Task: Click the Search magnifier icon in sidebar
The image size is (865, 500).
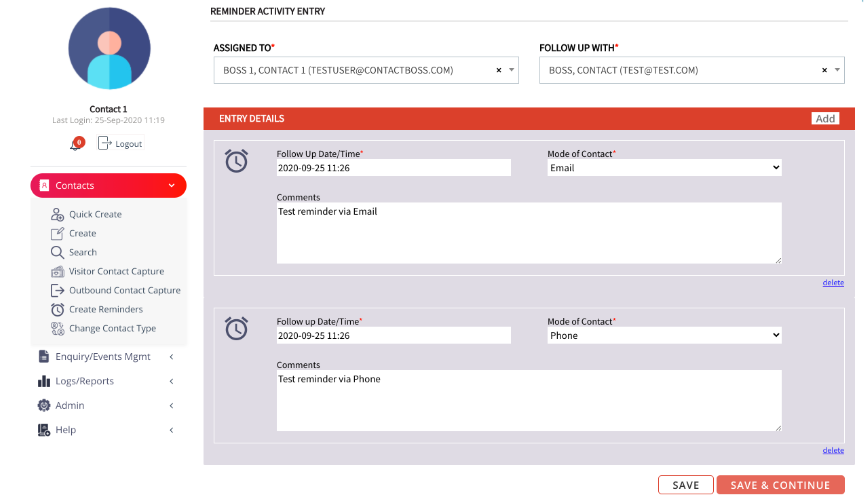Action: pyautogui.click(x=58, y=252)
